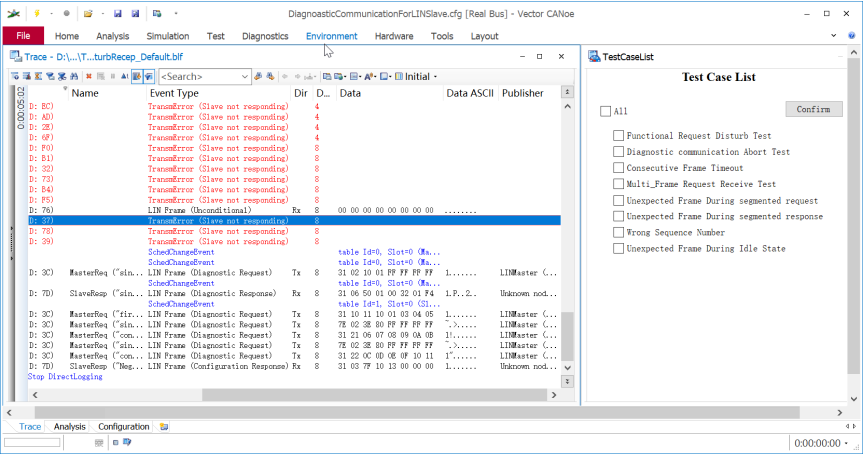Click the pause icon in Trace toolbar

pyautogui.click(x=113, y=77)
